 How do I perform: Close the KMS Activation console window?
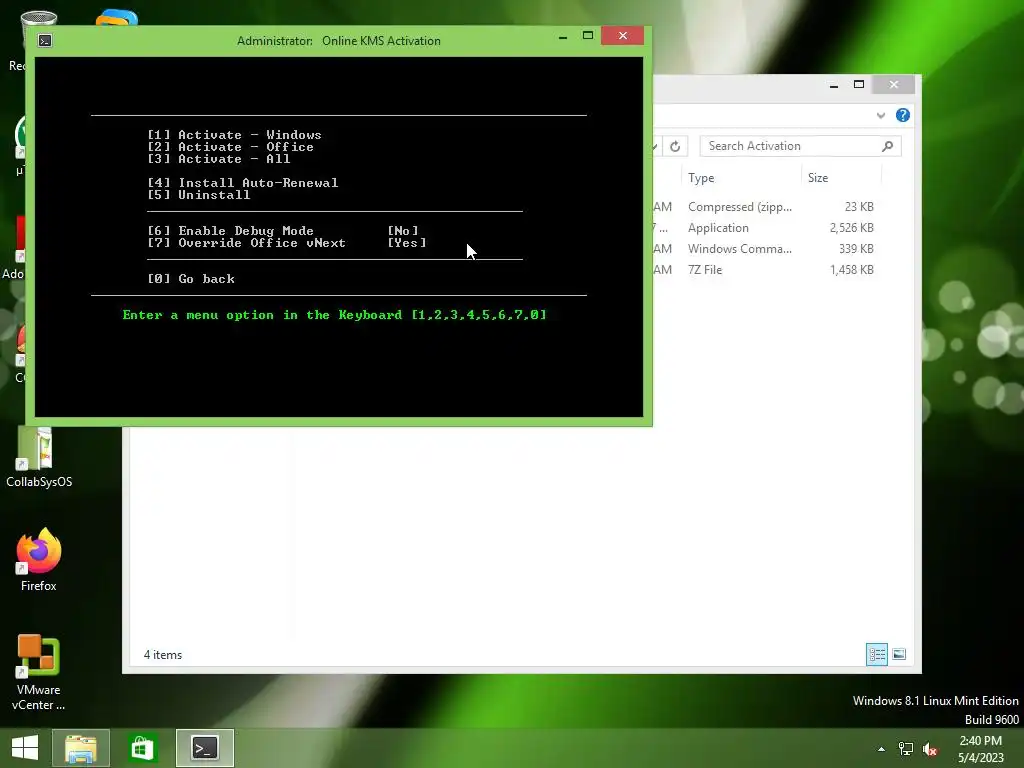[622, 36]
